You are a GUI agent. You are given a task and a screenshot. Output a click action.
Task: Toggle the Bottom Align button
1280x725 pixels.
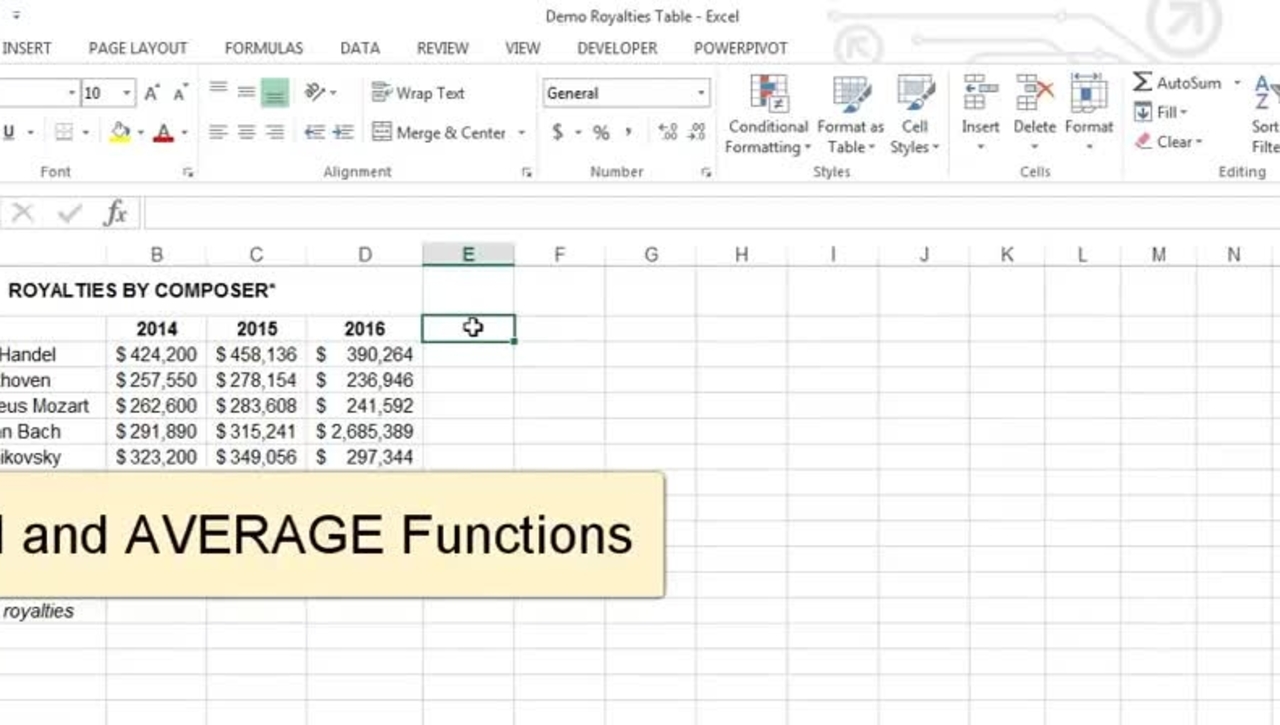tap(274, 93)
